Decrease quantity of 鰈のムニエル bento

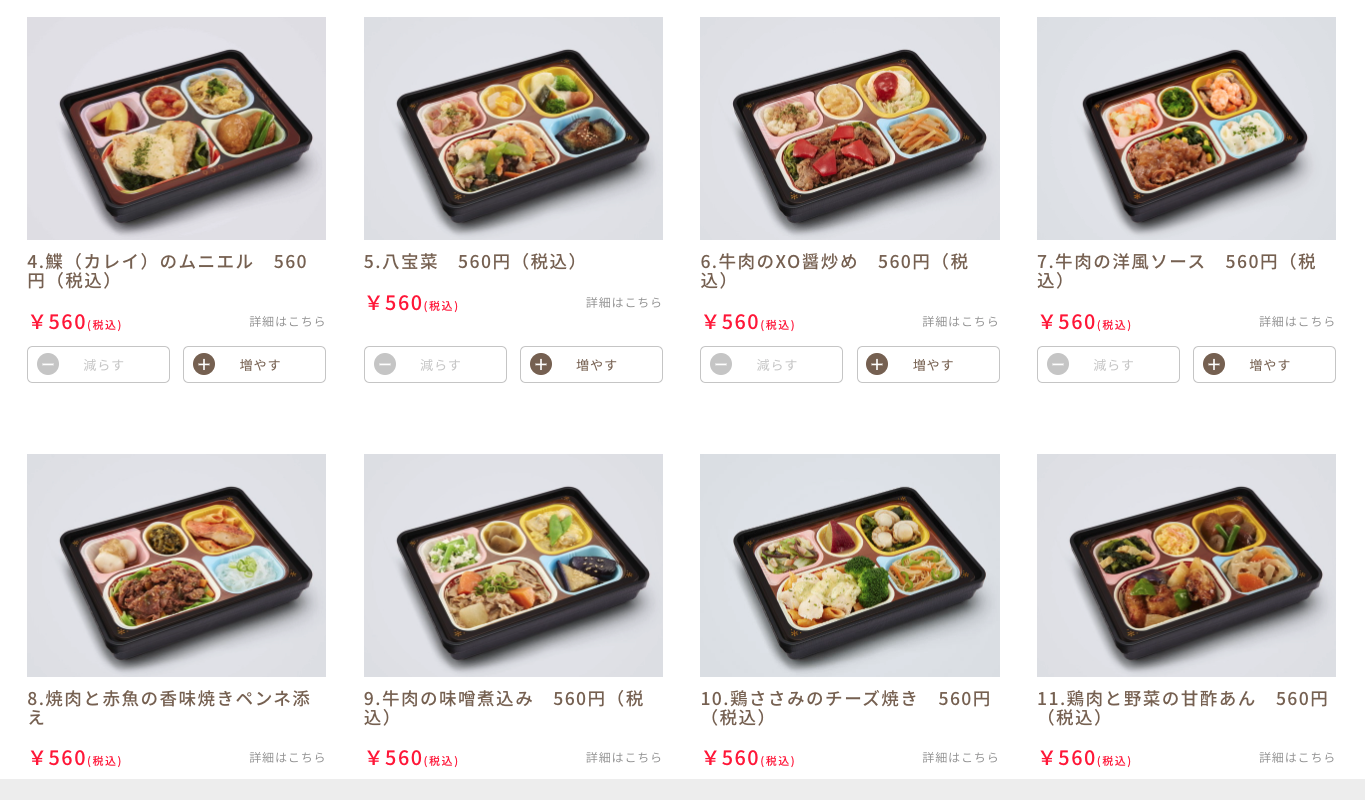pos(98,364)
